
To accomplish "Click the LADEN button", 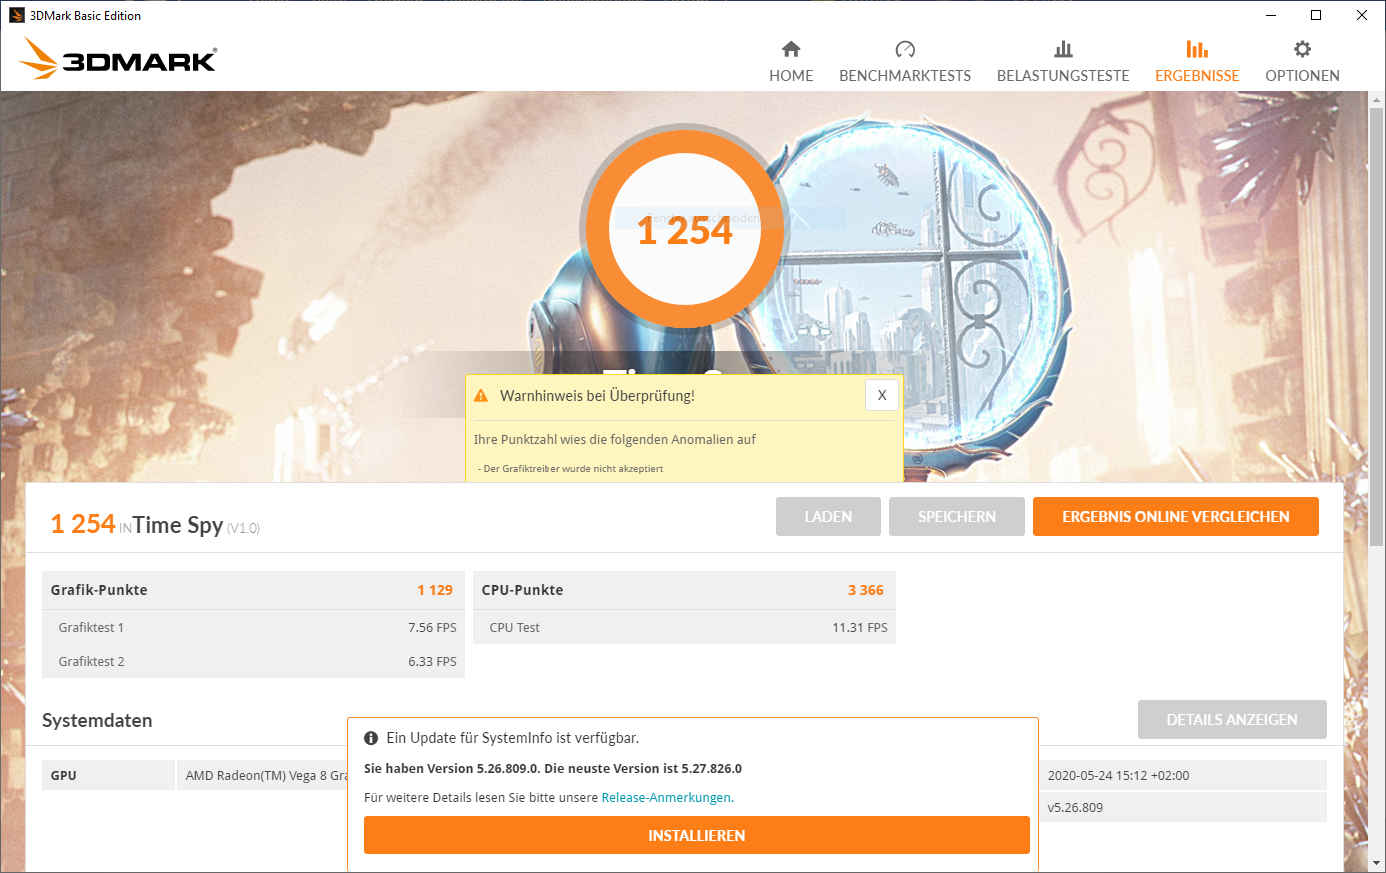I will click(828, 516).
